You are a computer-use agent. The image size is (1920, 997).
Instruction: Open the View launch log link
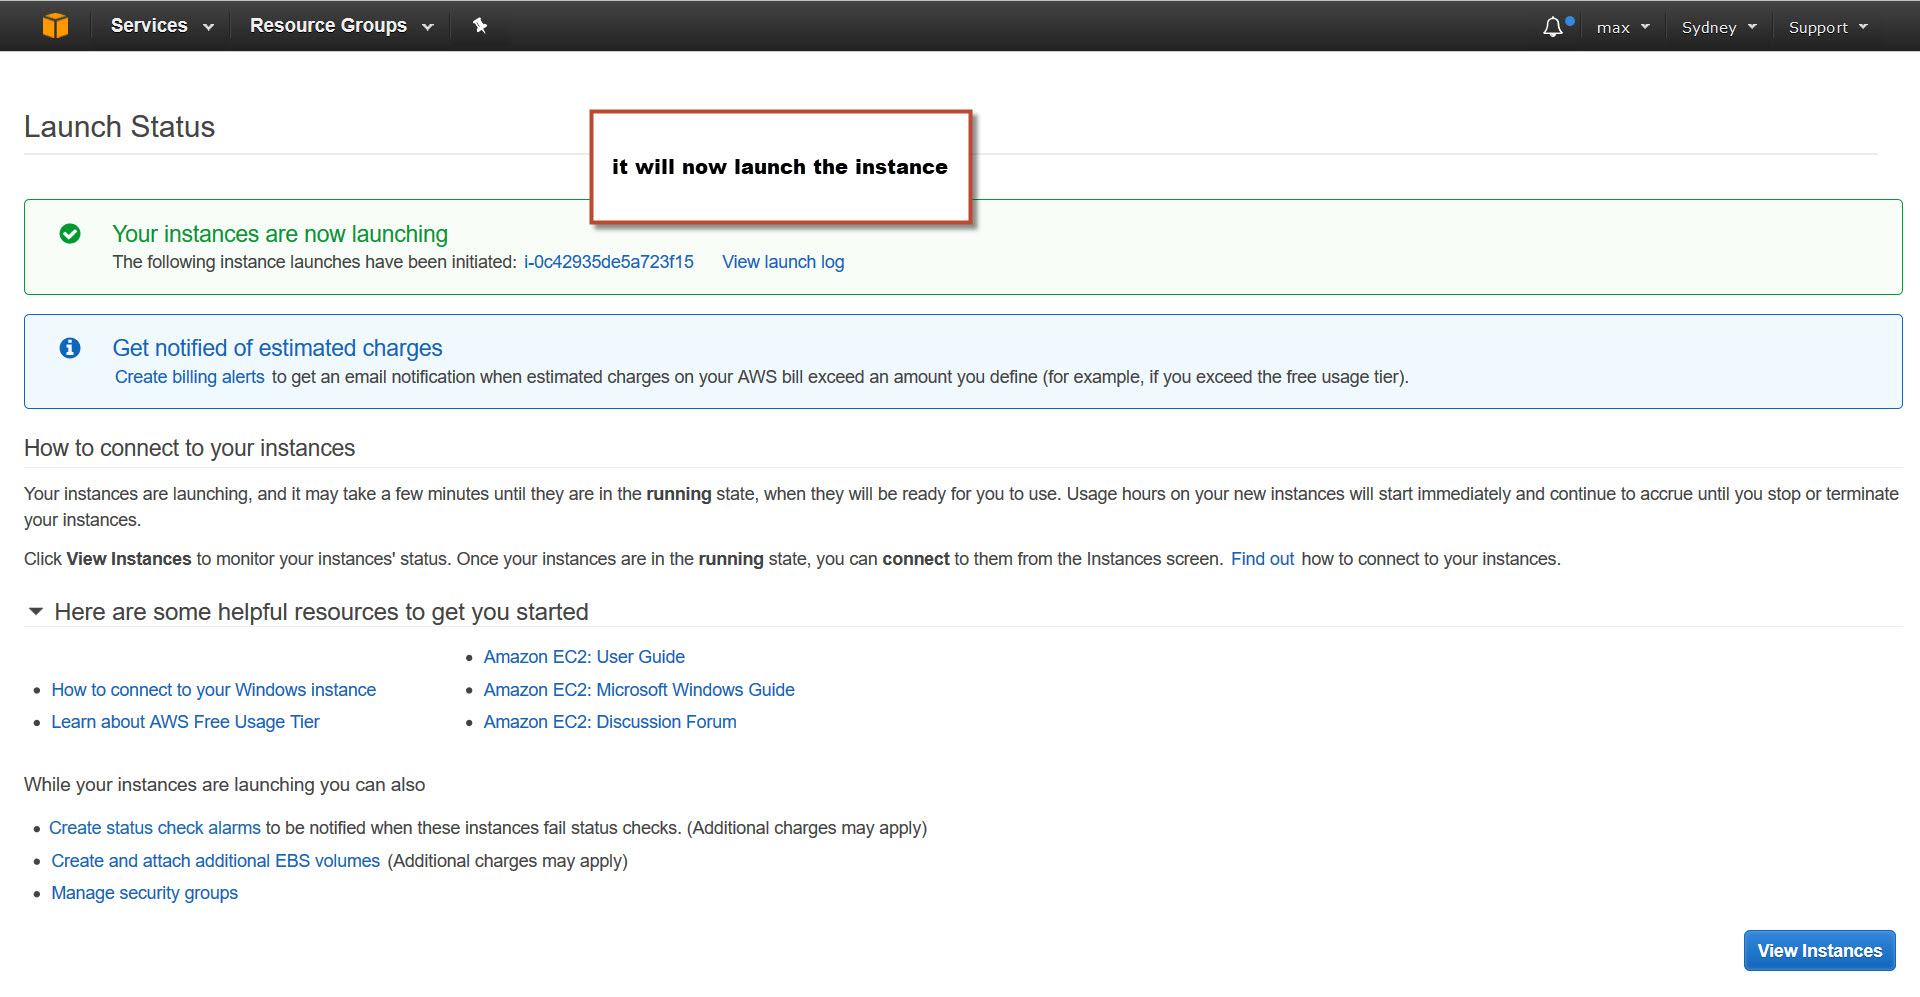point(783,262)
